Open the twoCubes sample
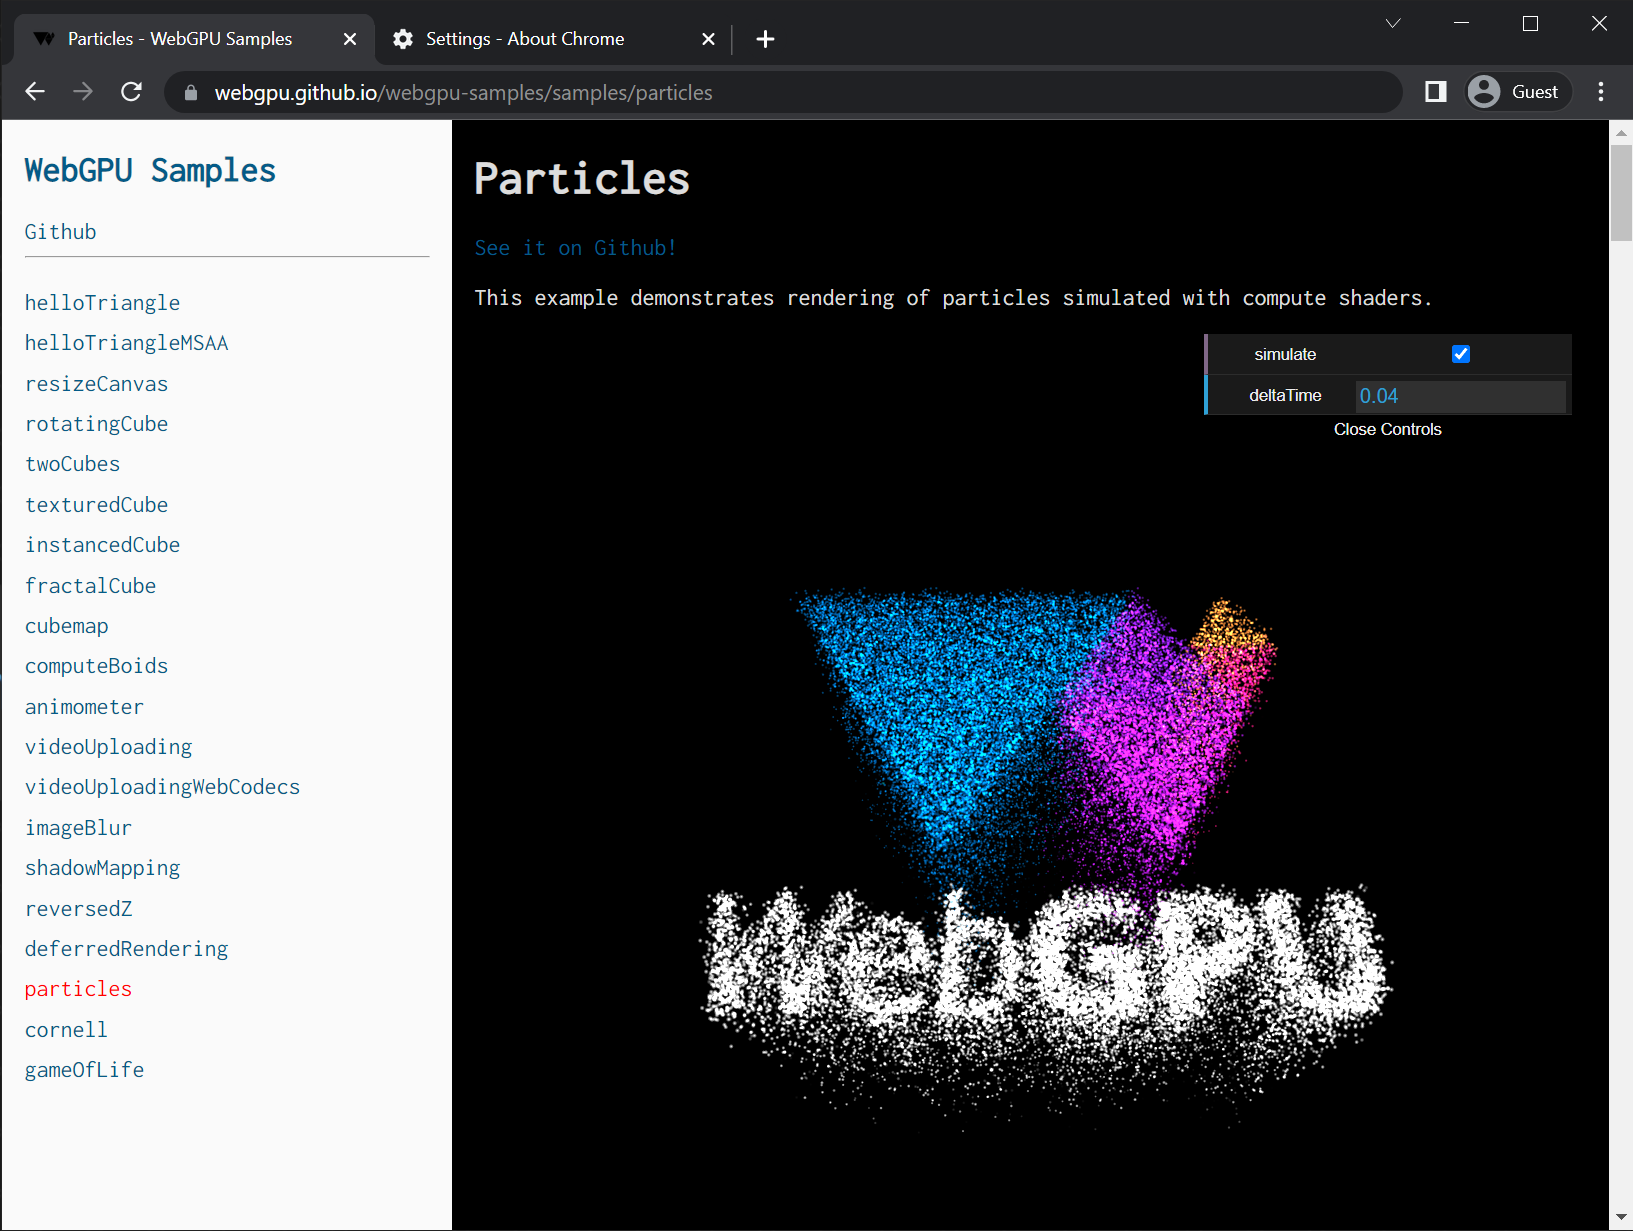Screen dimensions: 1633x1231 [73, 464]
